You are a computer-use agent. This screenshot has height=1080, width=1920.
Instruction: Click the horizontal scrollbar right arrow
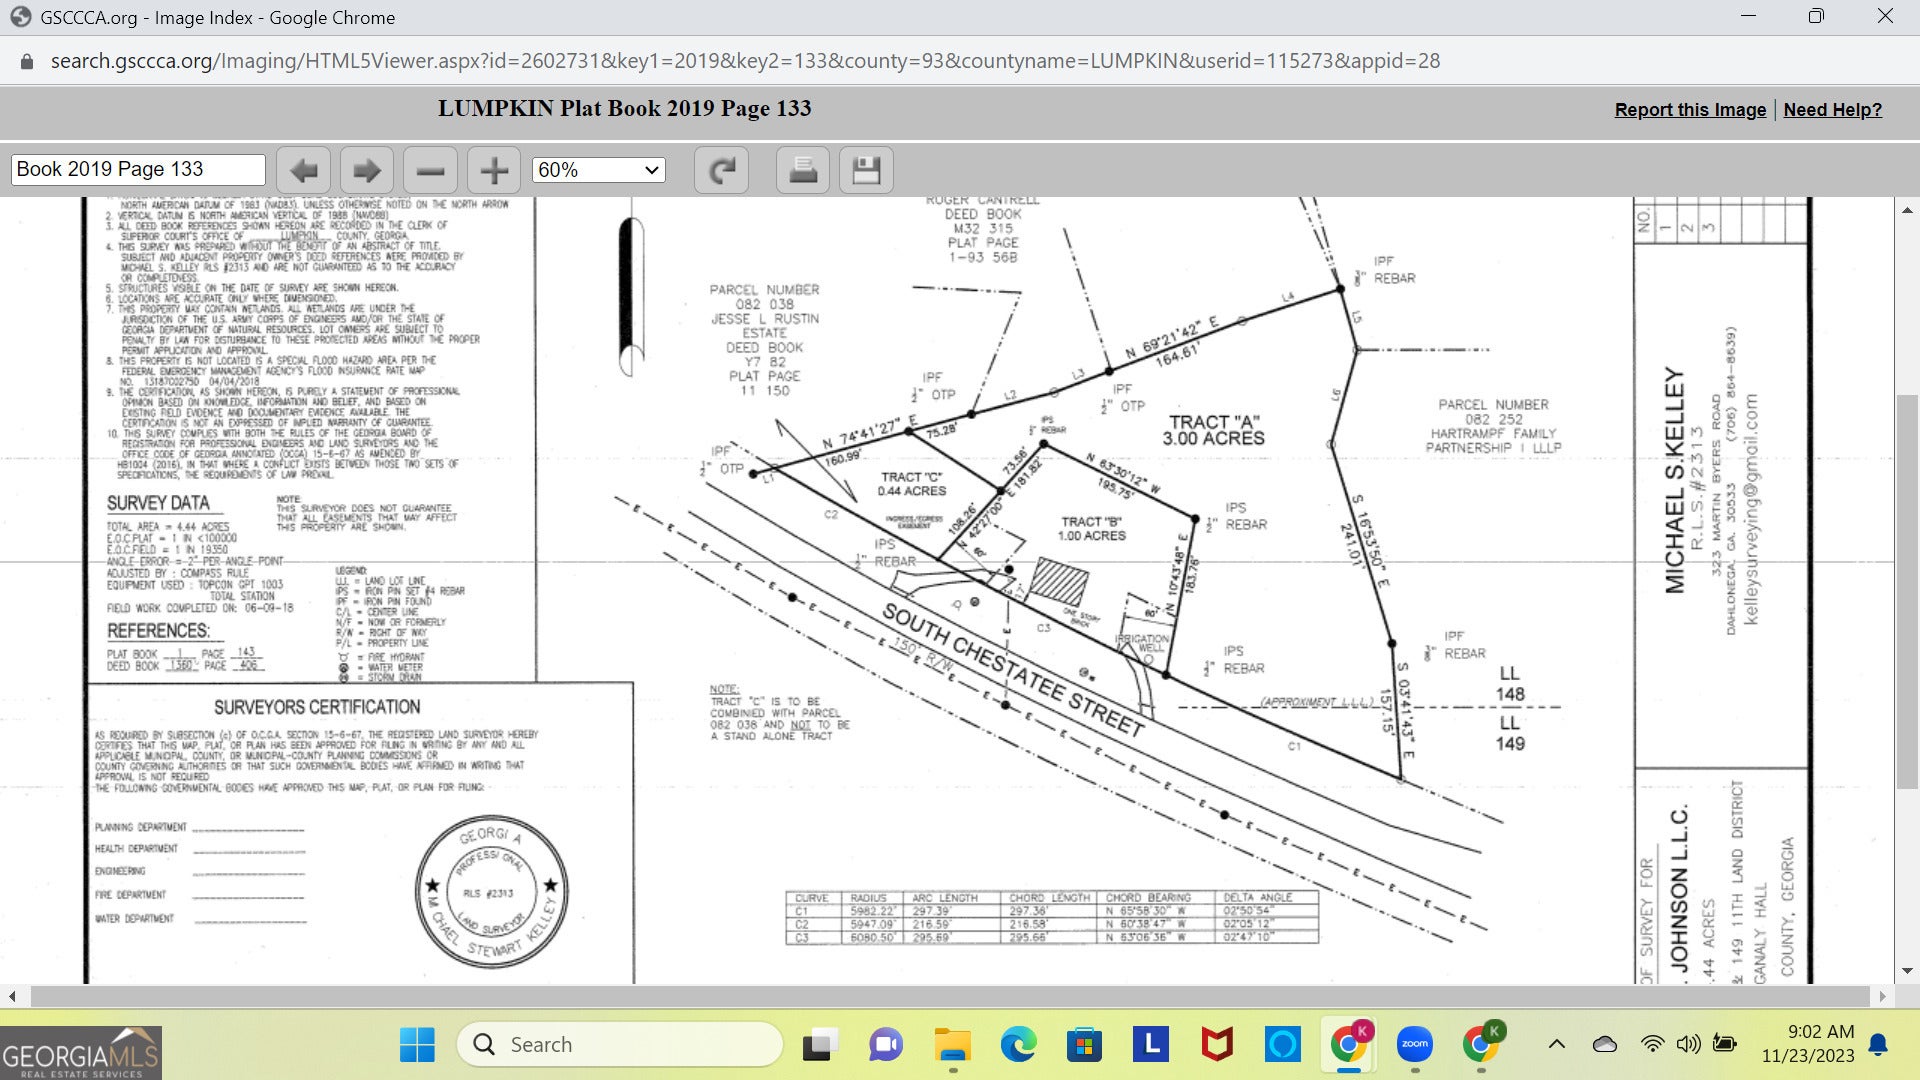click(x=1883, y=996)
